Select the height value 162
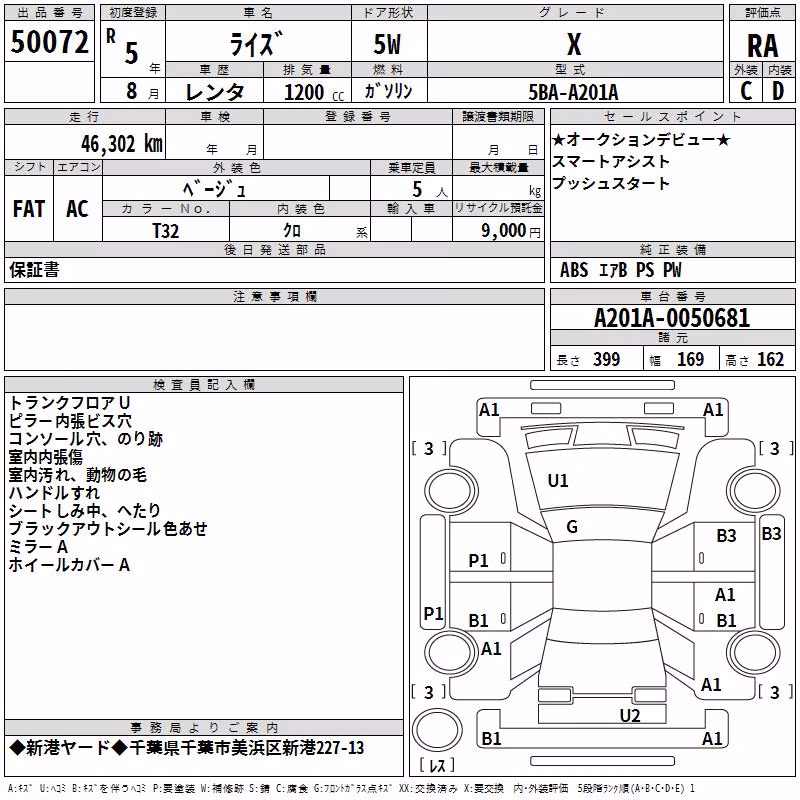Screen dimensions: 800x800 [x=770, y=359]
